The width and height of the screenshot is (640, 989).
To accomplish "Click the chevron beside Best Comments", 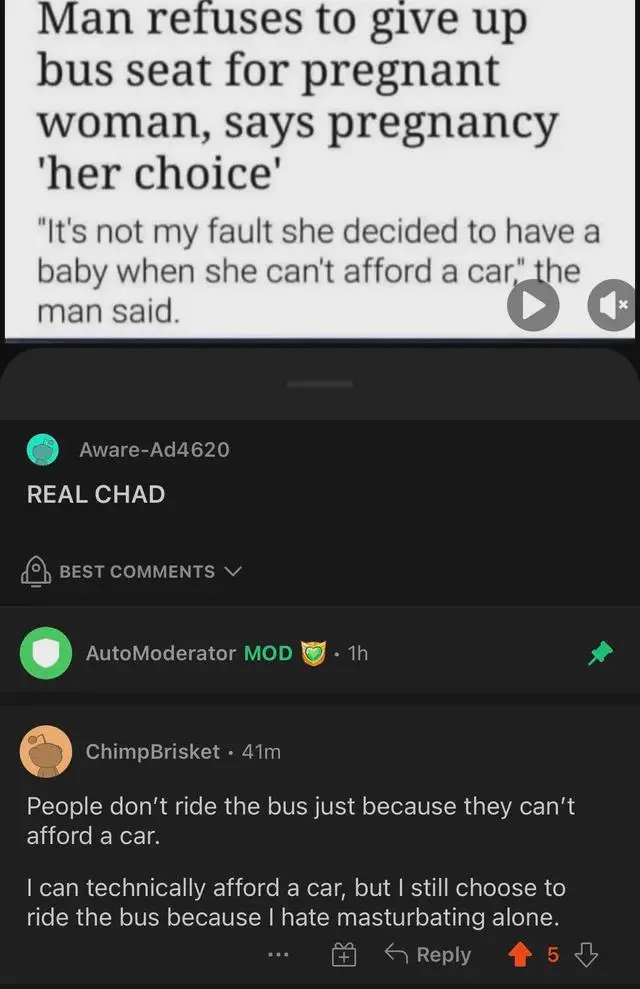I will point(233,571).
